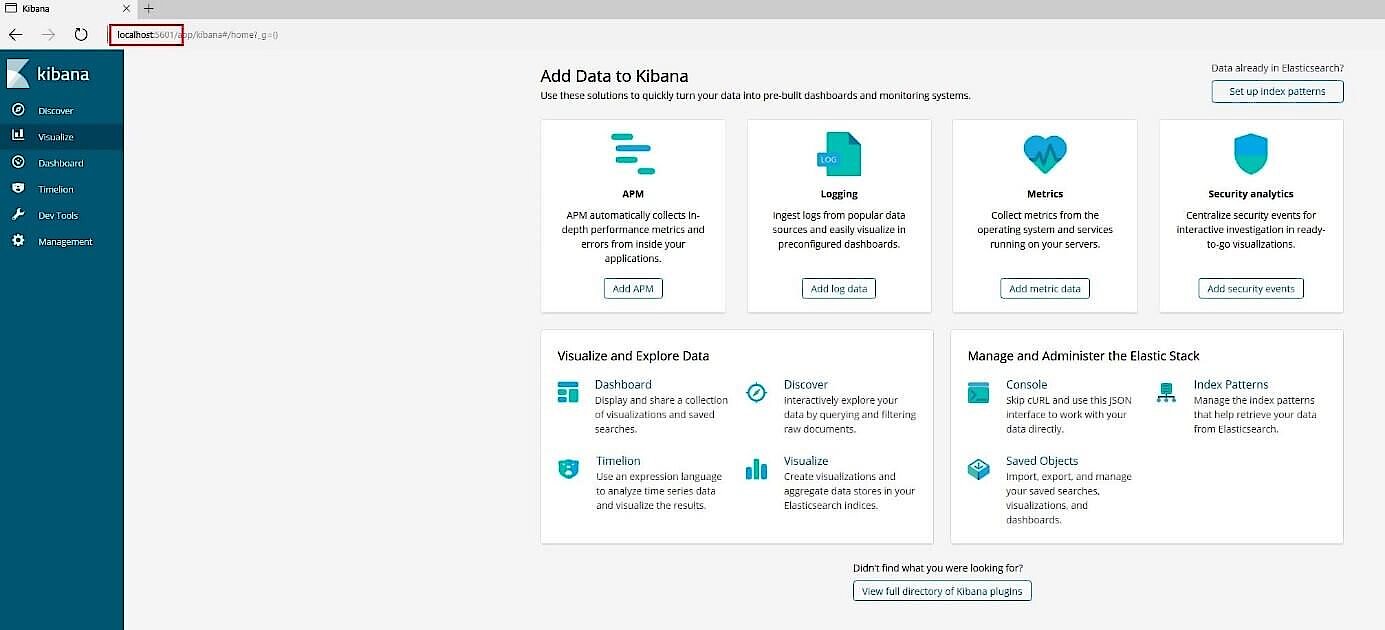Click the Saved Objects import icon
This screenshot has width=1385, height=630.
(x=977, y=468)
